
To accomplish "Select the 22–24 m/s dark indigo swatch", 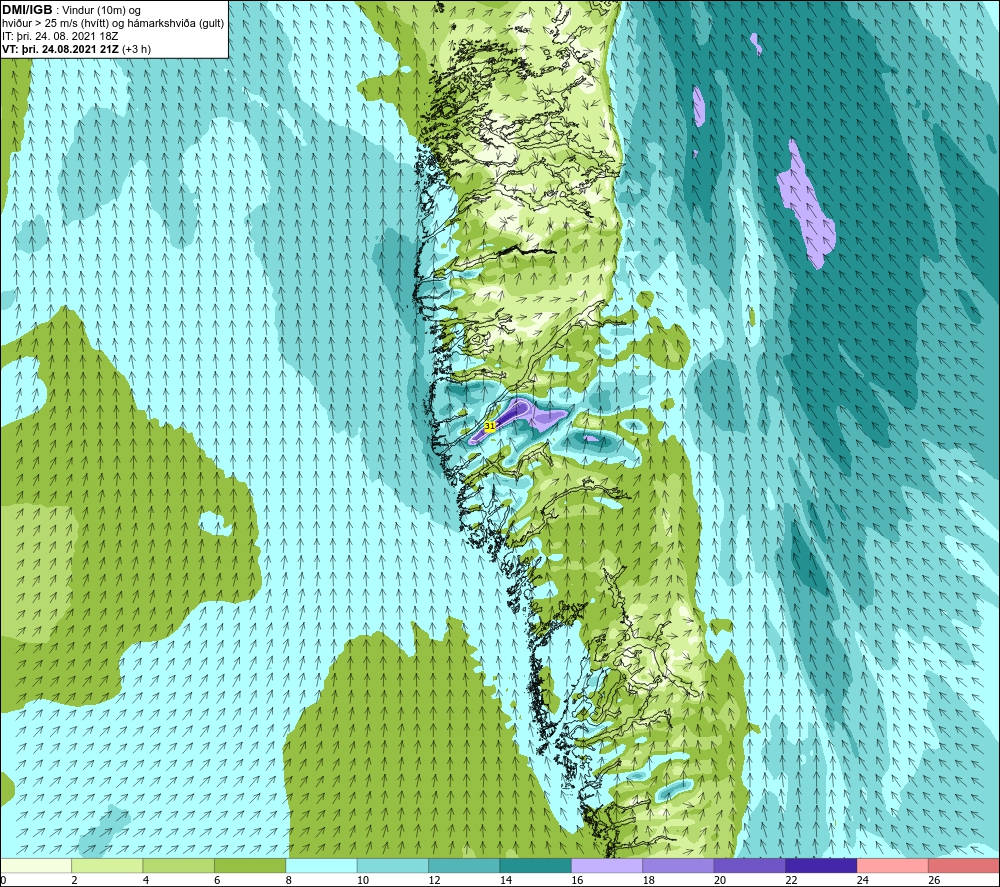I will tap(821, 865).
